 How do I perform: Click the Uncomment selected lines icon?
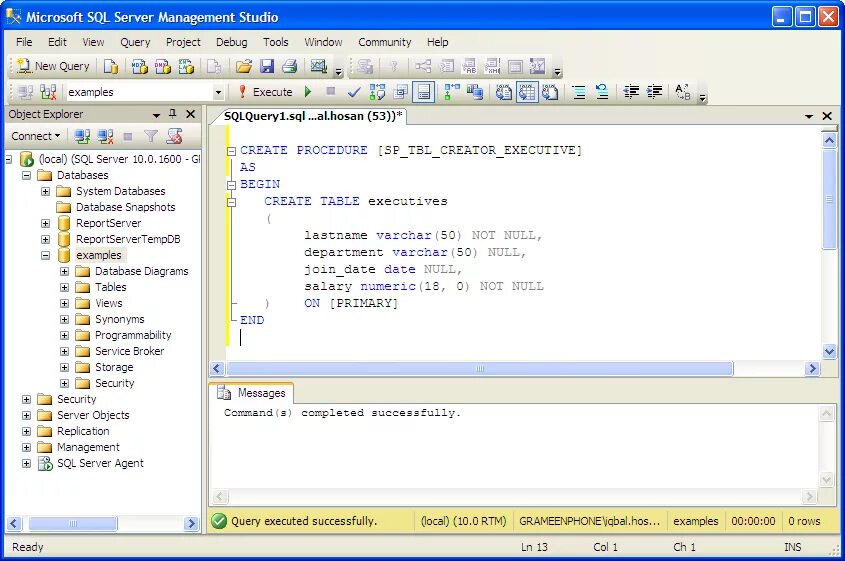602,92
